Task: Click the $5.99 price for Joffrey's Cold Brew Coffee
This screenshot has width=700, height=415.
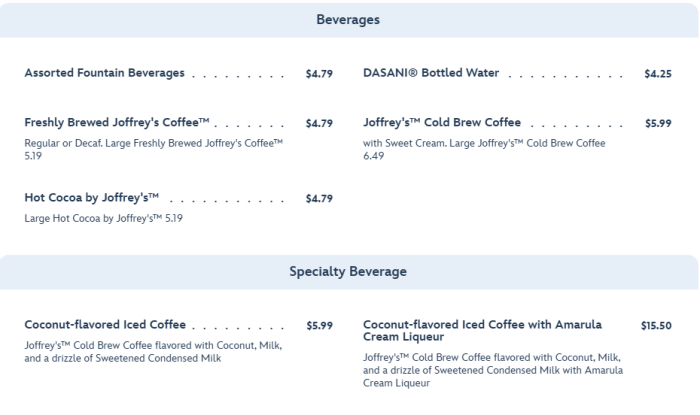Action: pos(658,124)
